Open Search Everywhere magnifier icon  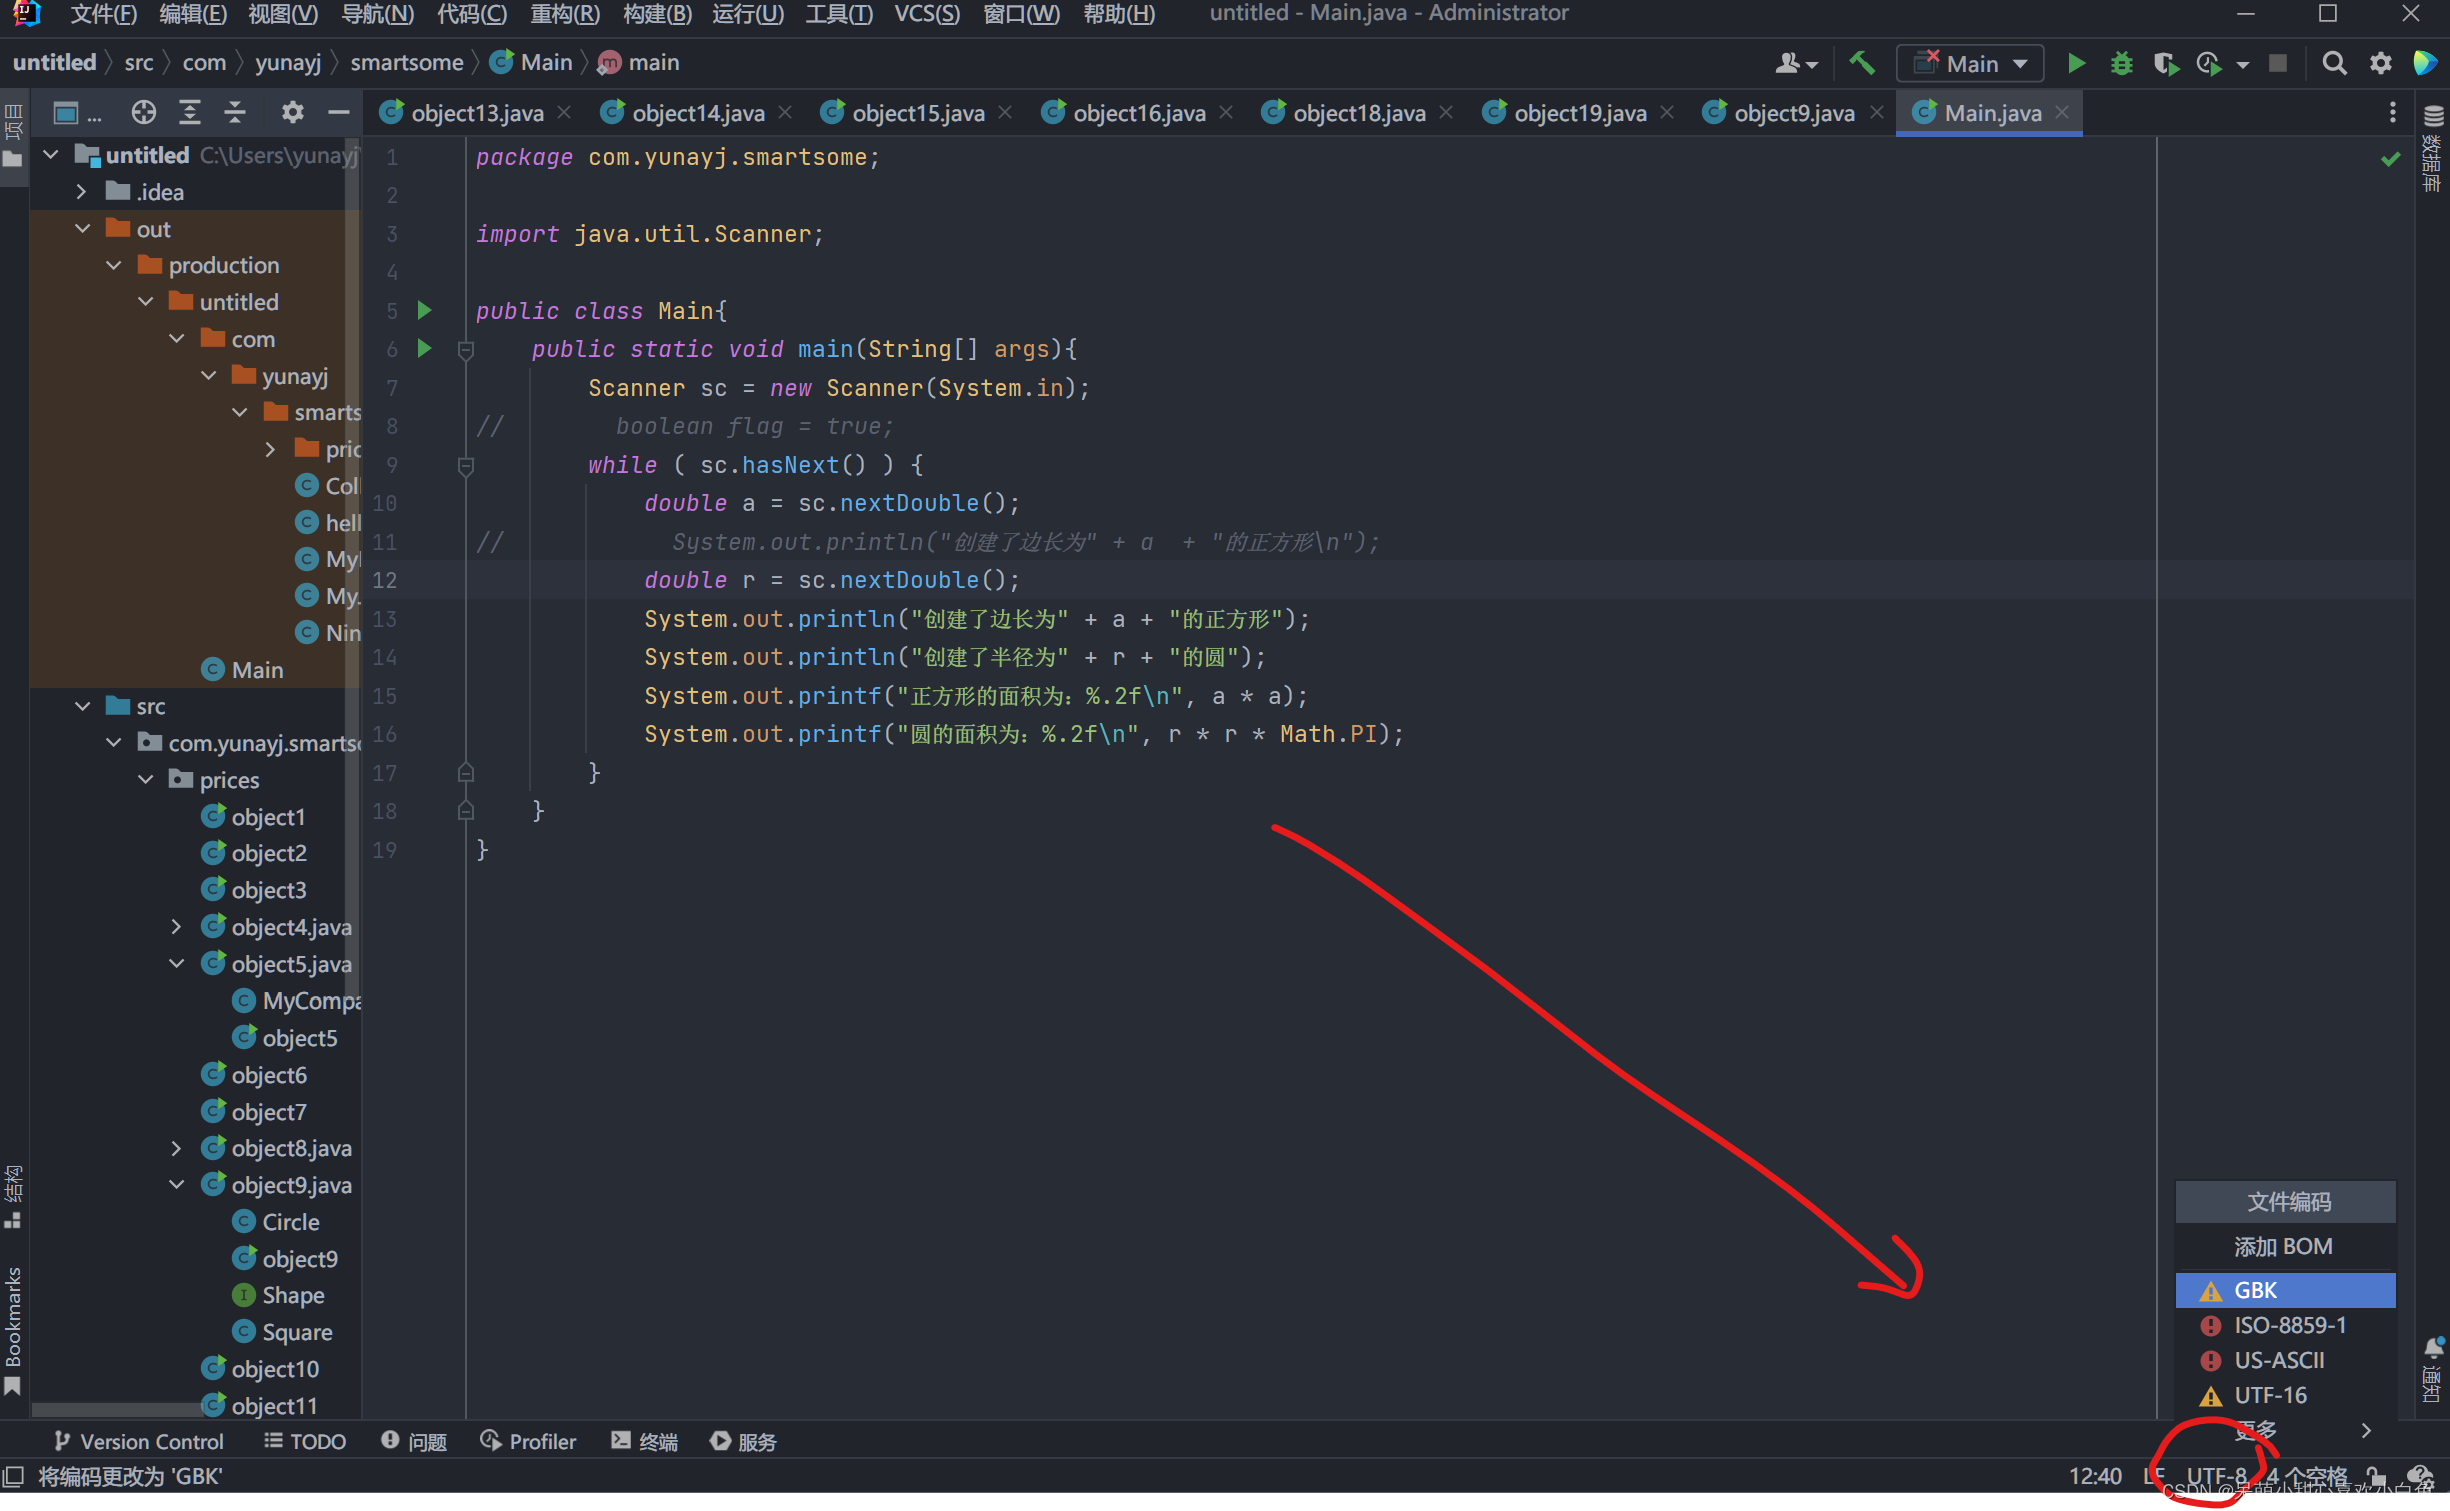tap(2334, 64)
